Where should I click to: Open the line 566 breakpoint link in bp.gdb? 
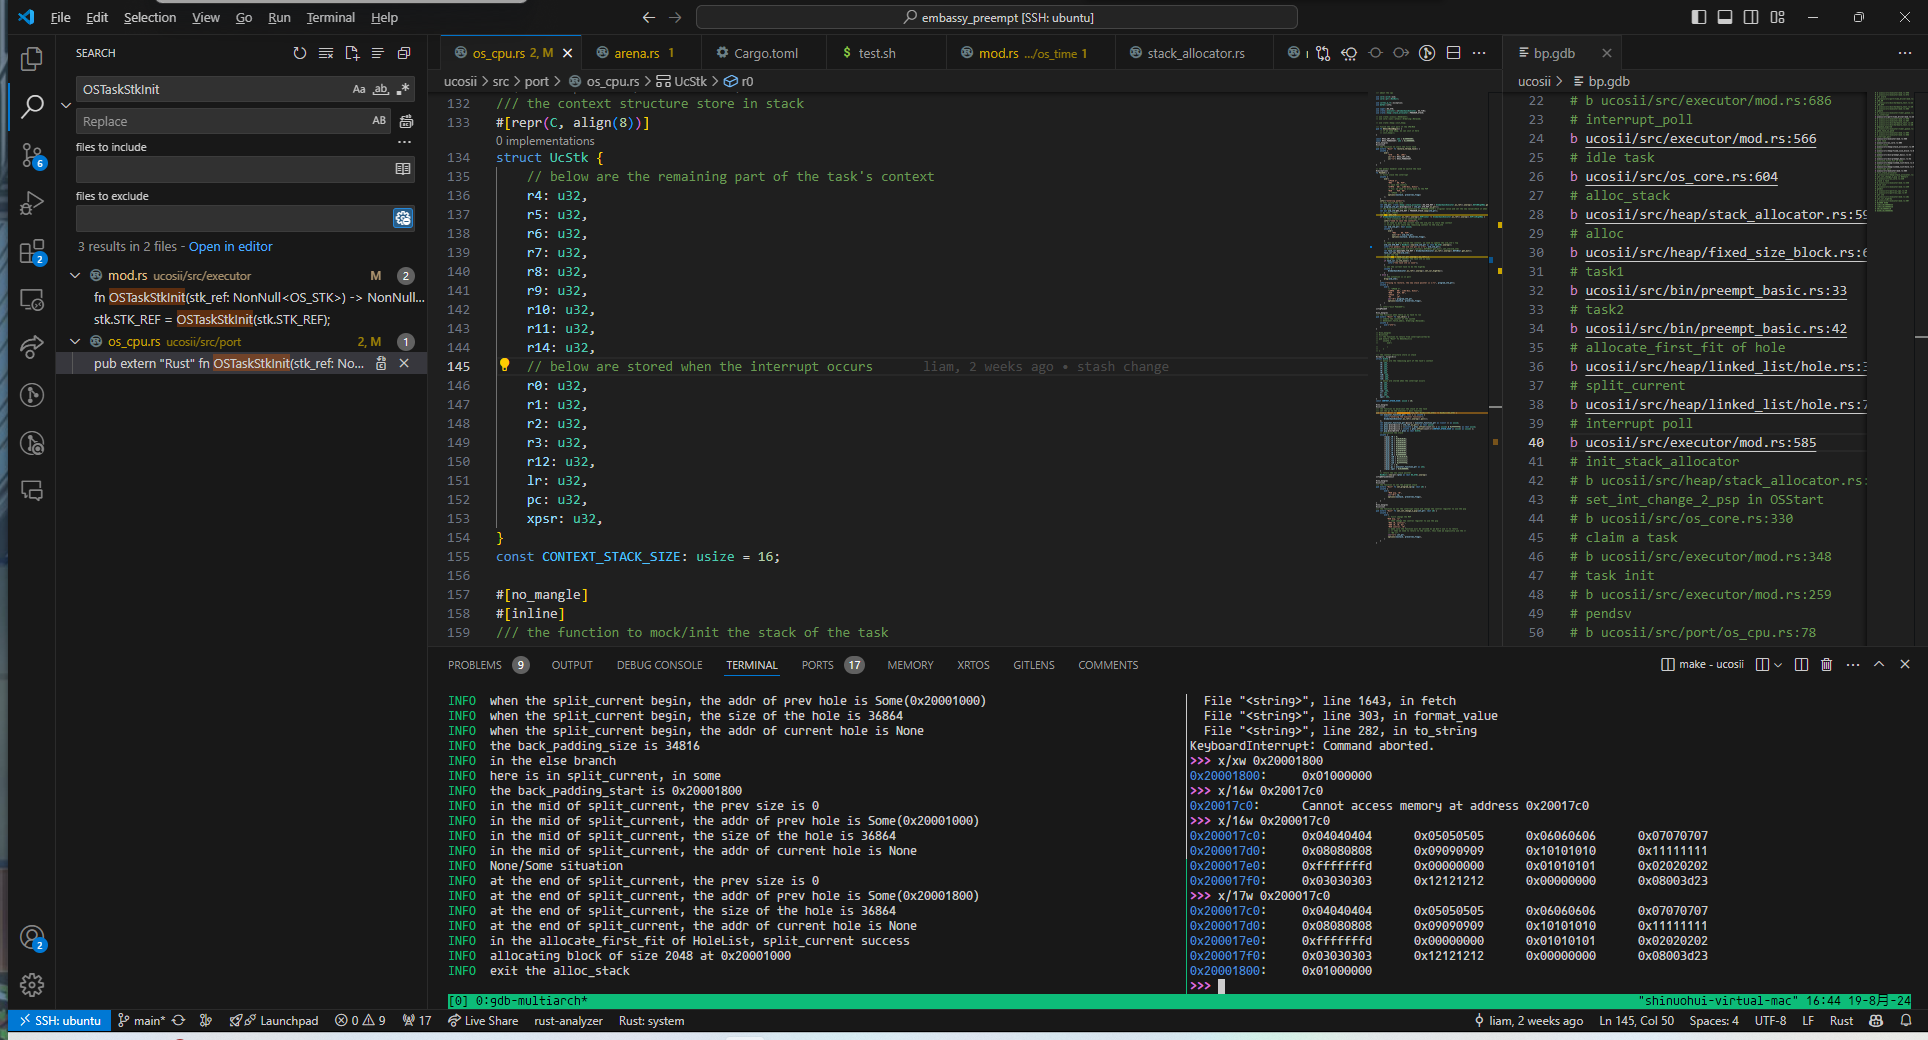[x=1700, y=139]
